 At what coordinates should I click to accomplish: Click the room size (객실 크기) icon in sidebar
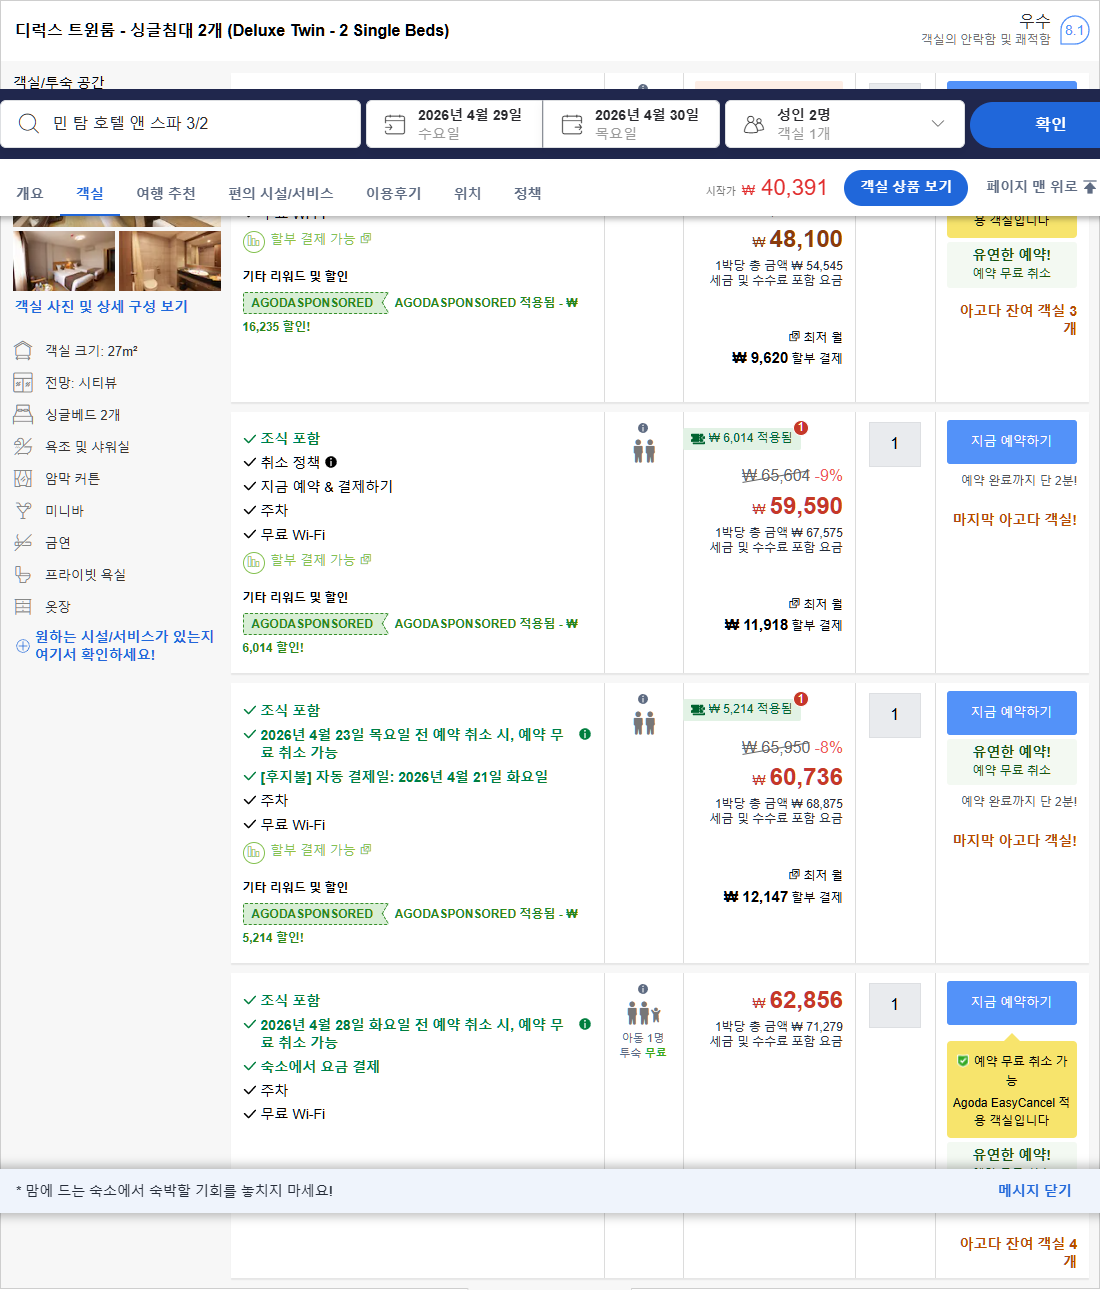pos(23,350)
